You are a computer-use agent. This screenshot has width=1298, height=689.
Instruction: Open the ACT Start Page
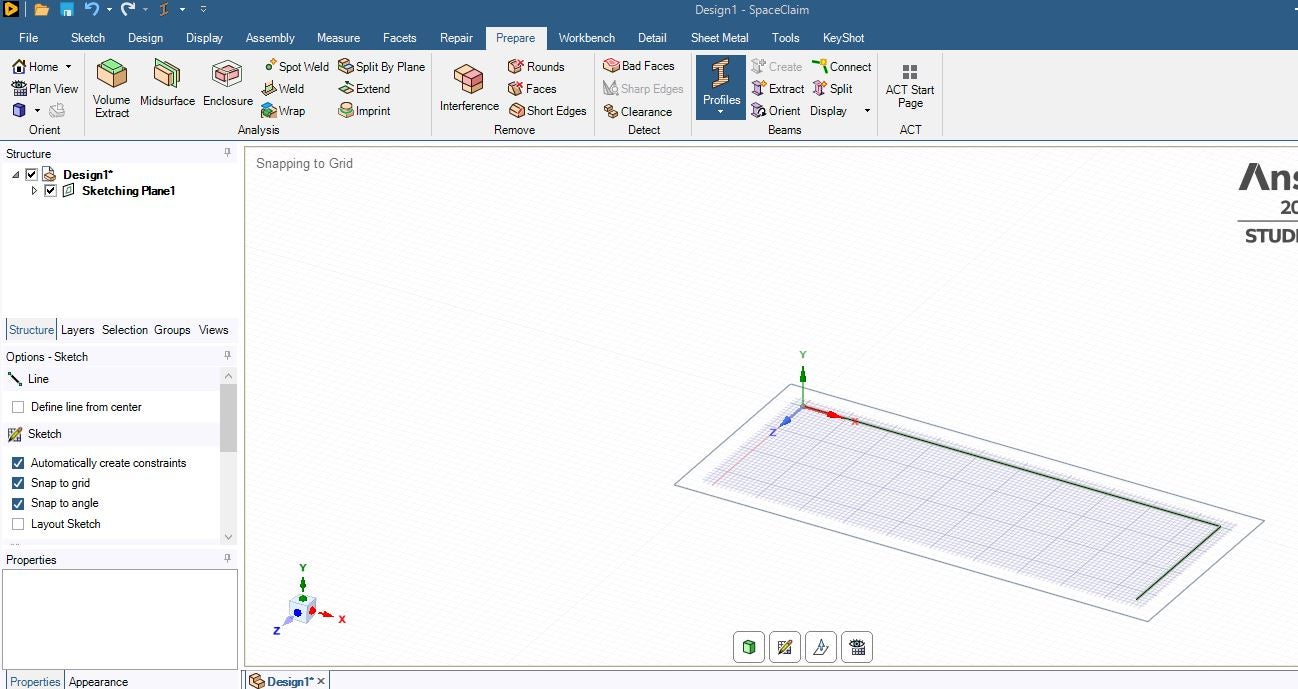pos(910,87)
